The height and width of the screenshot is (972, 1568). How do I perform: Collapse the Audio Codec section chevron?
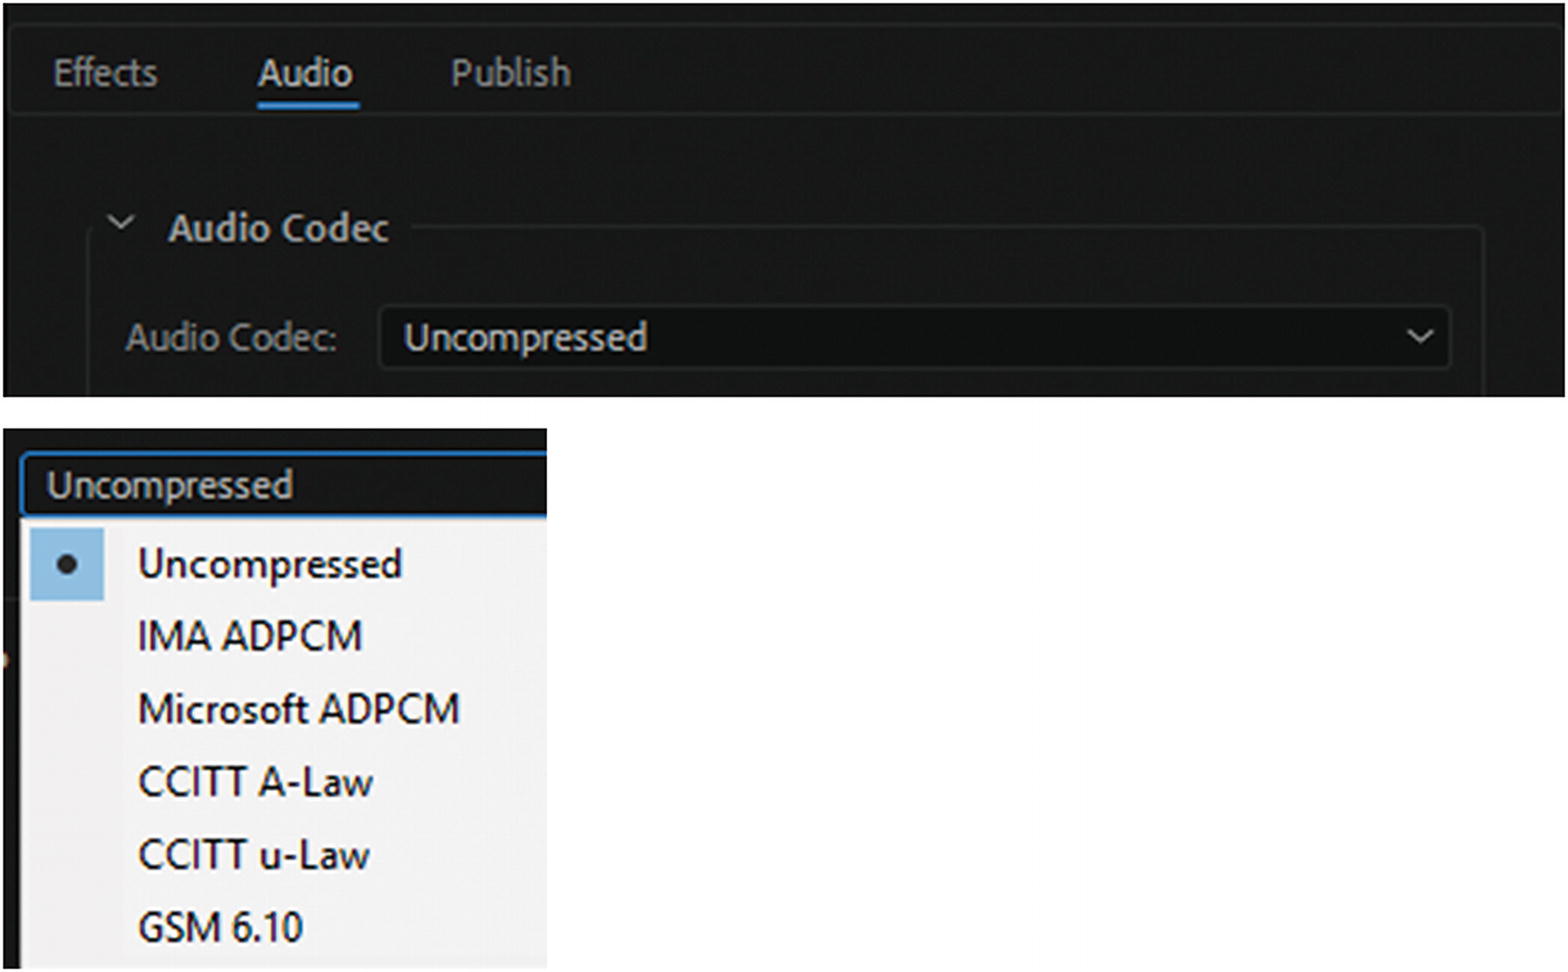[x=121, y=223]
